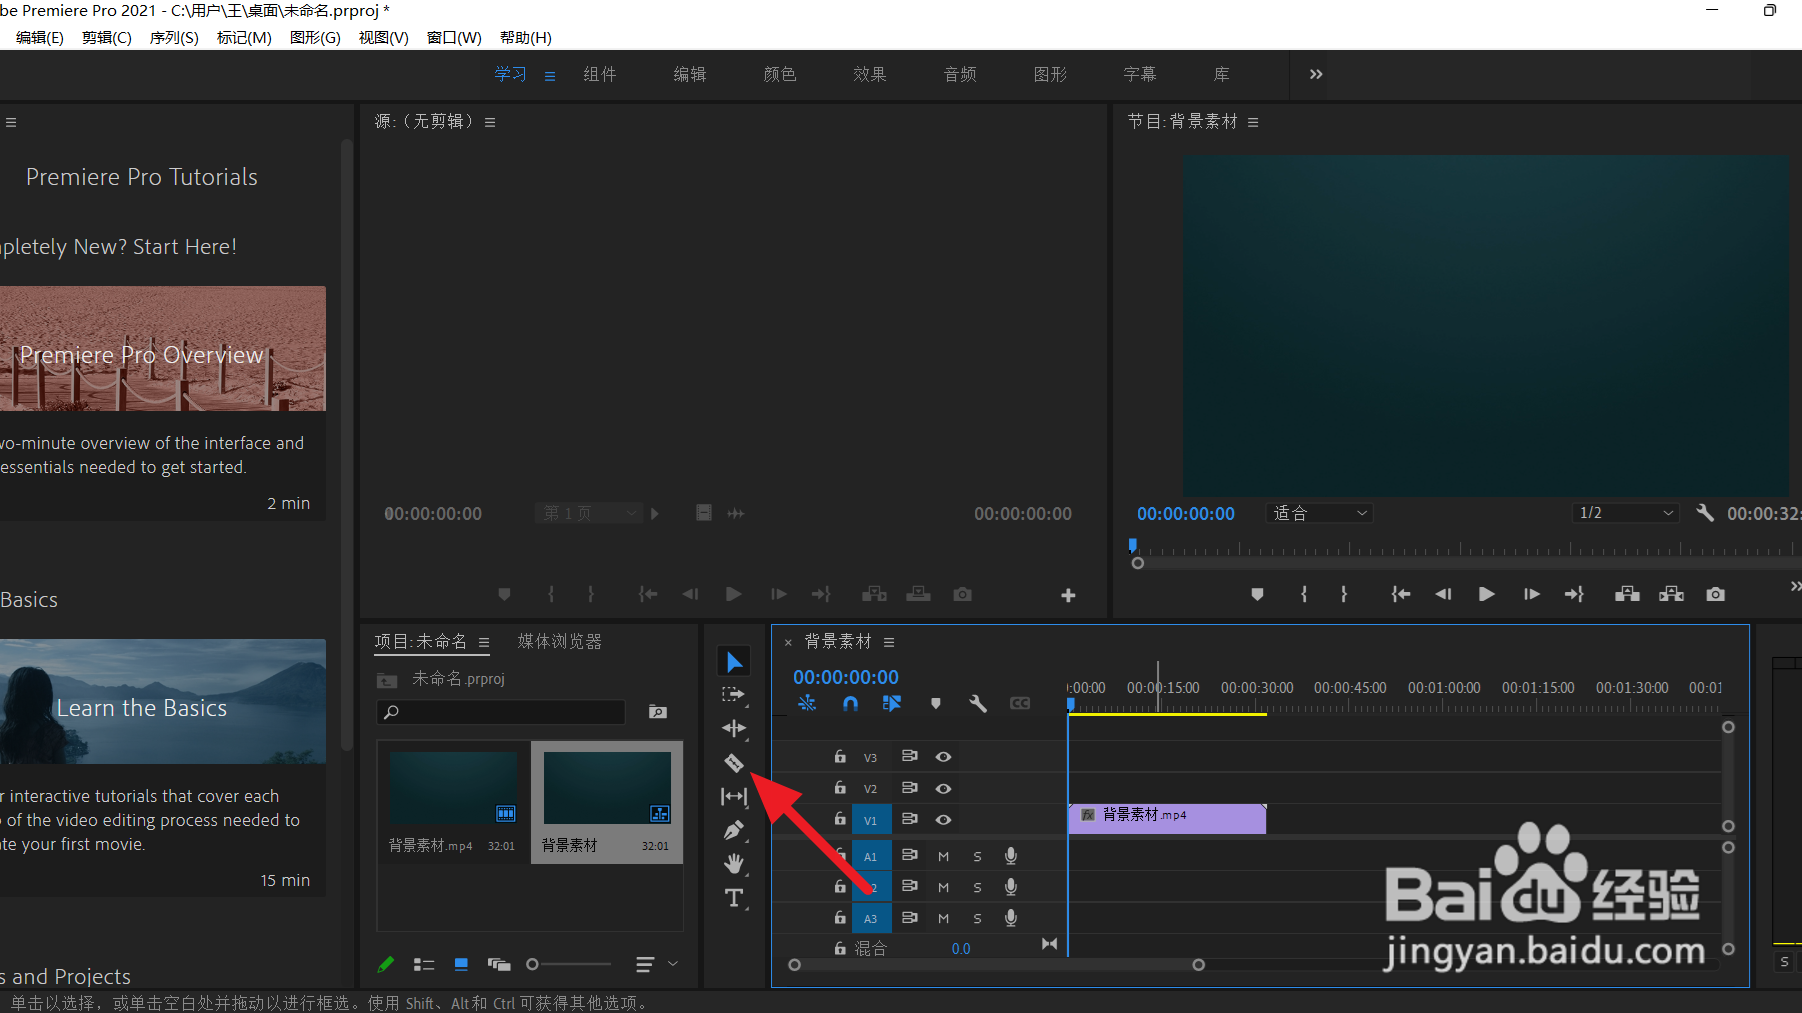Toggle V2 track output eye
This screenshot has height=1013, width=1802.
[x=943, y=788]
